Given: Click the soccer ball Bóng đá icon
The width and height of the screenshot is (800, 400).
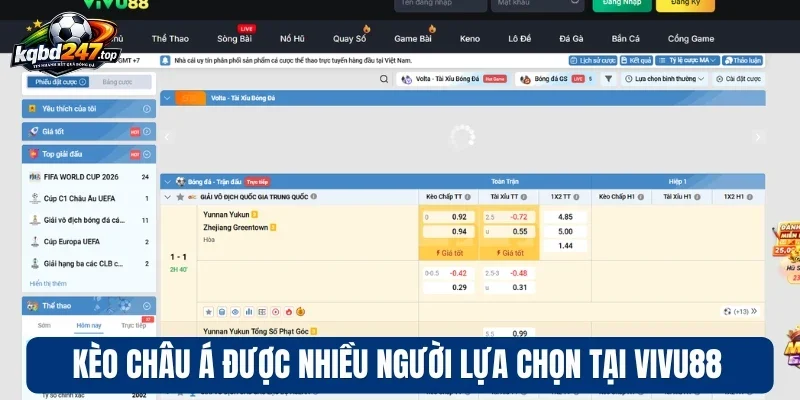Looking at the screenshot, I should tap(180, 181).
